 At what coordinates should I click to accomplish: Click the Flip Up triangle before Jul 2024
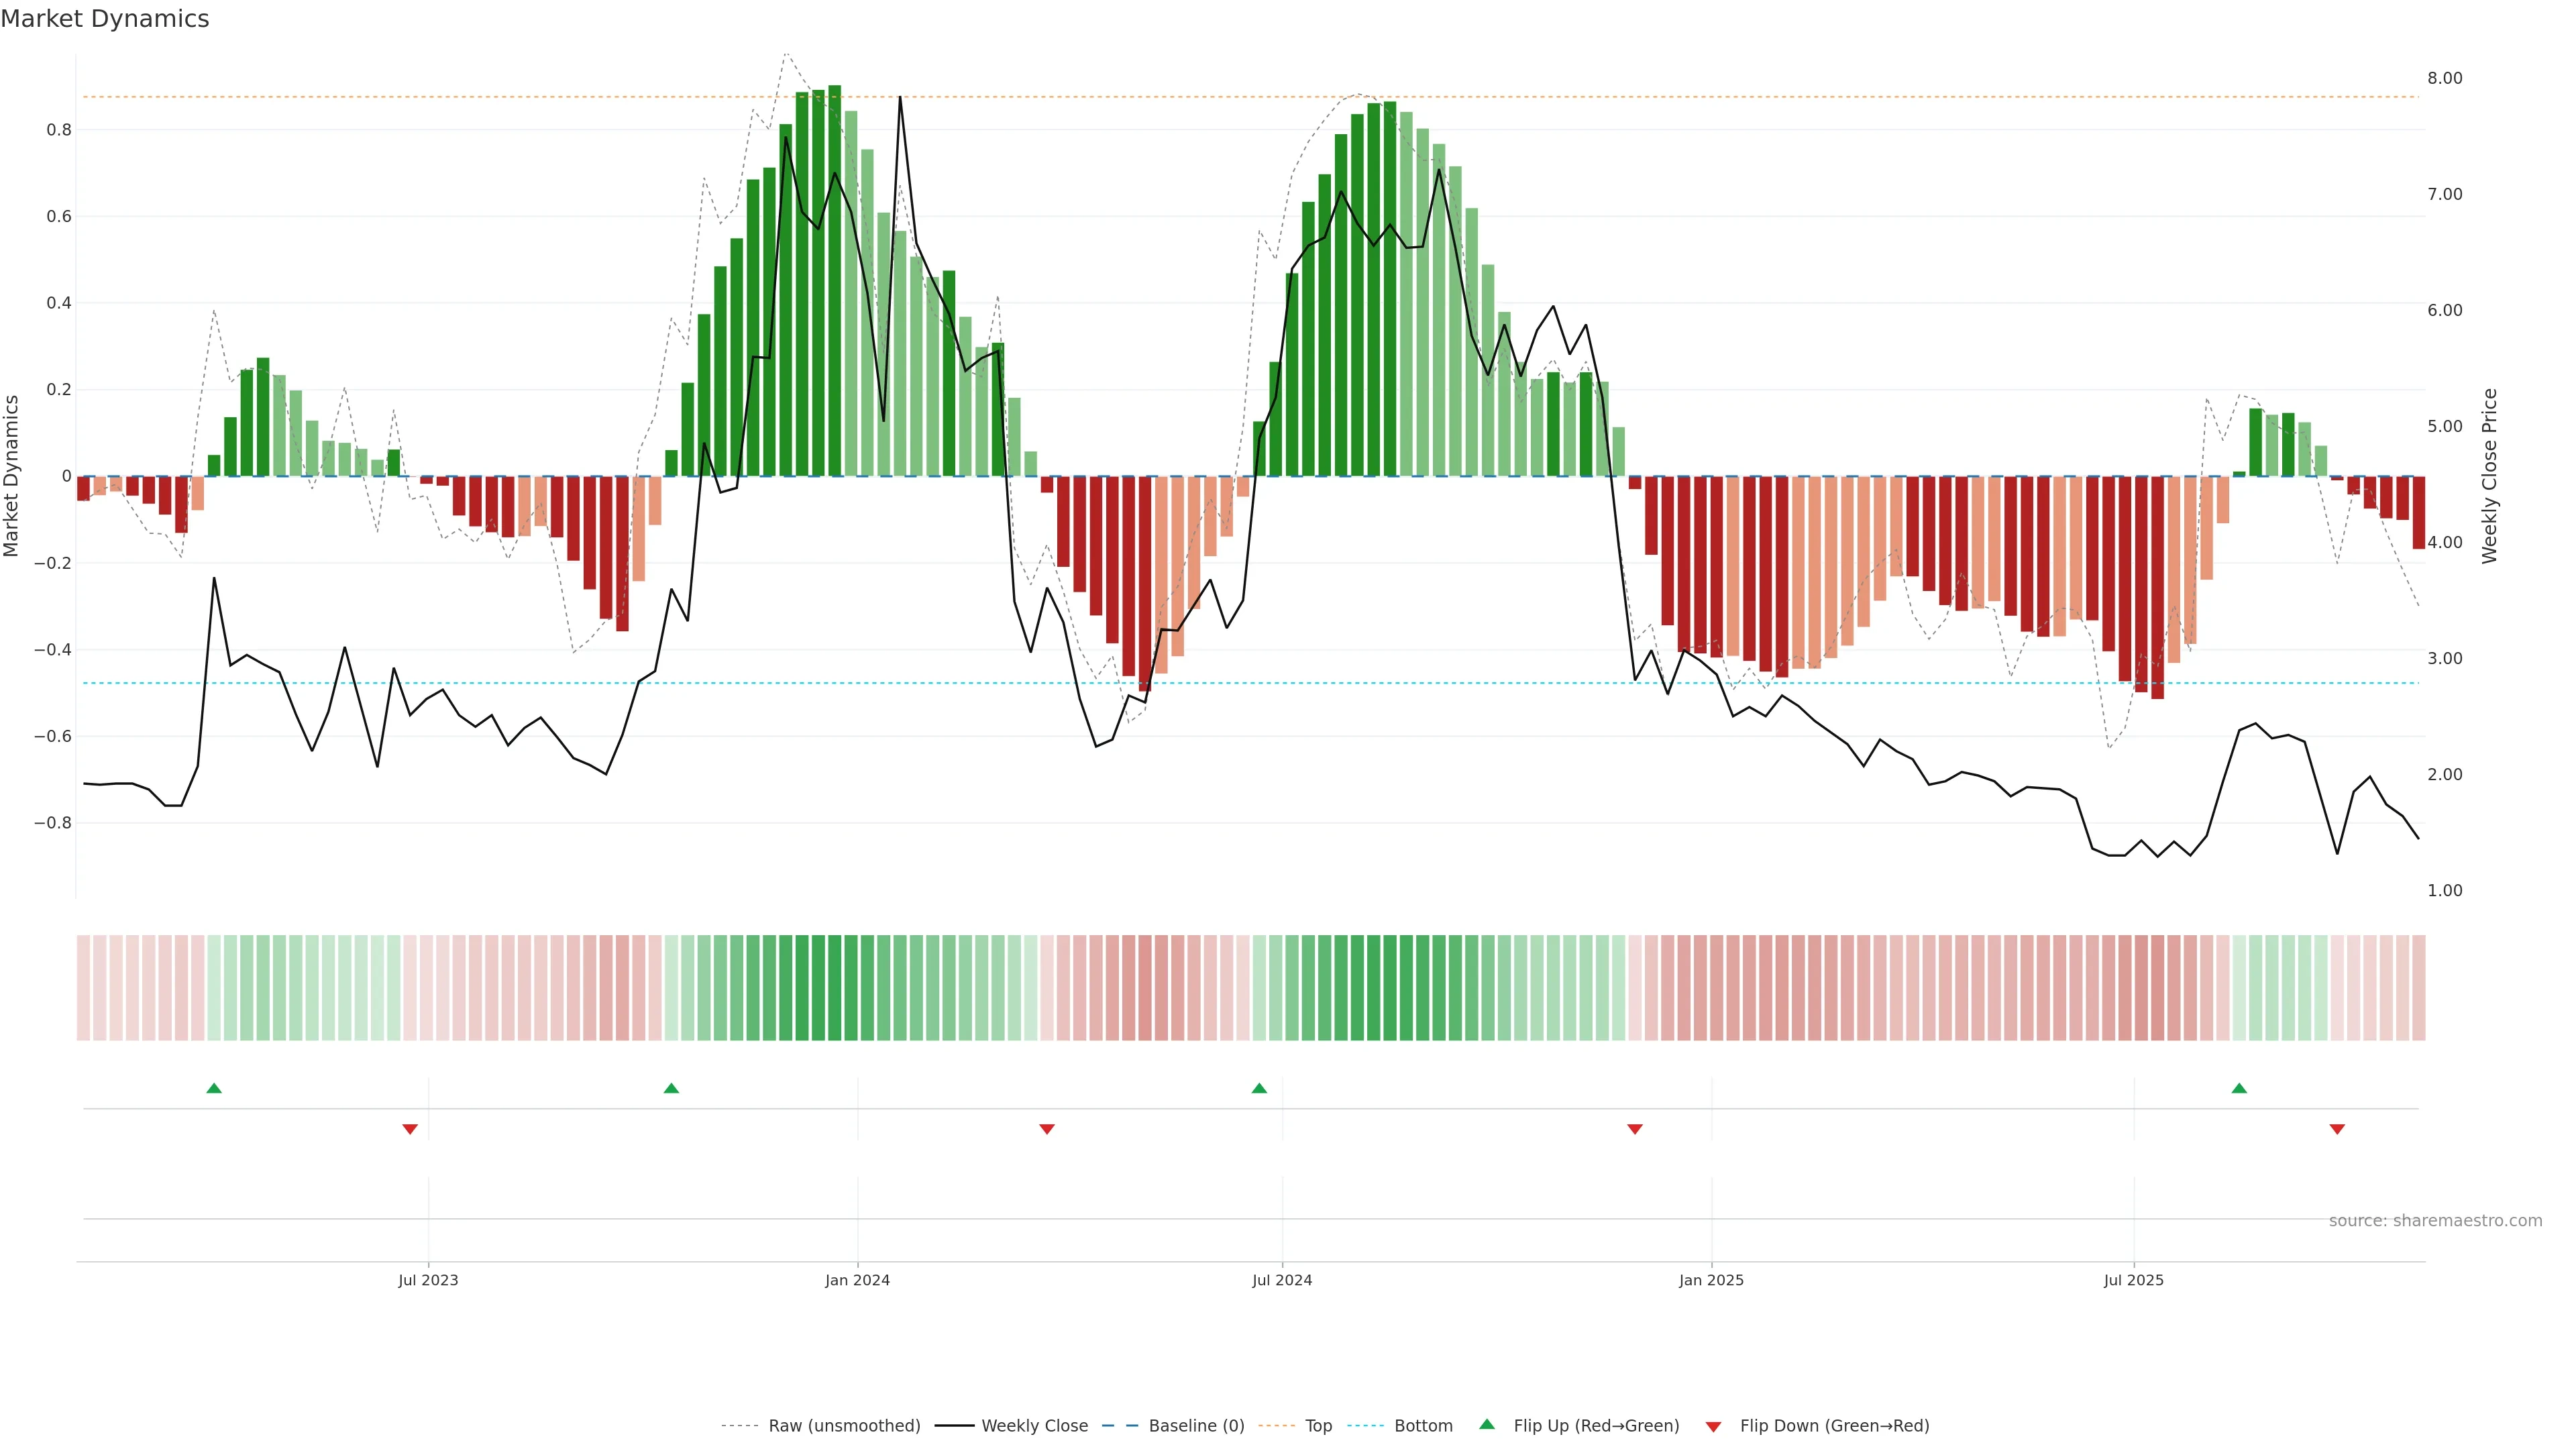(x=1259, y=1088)
